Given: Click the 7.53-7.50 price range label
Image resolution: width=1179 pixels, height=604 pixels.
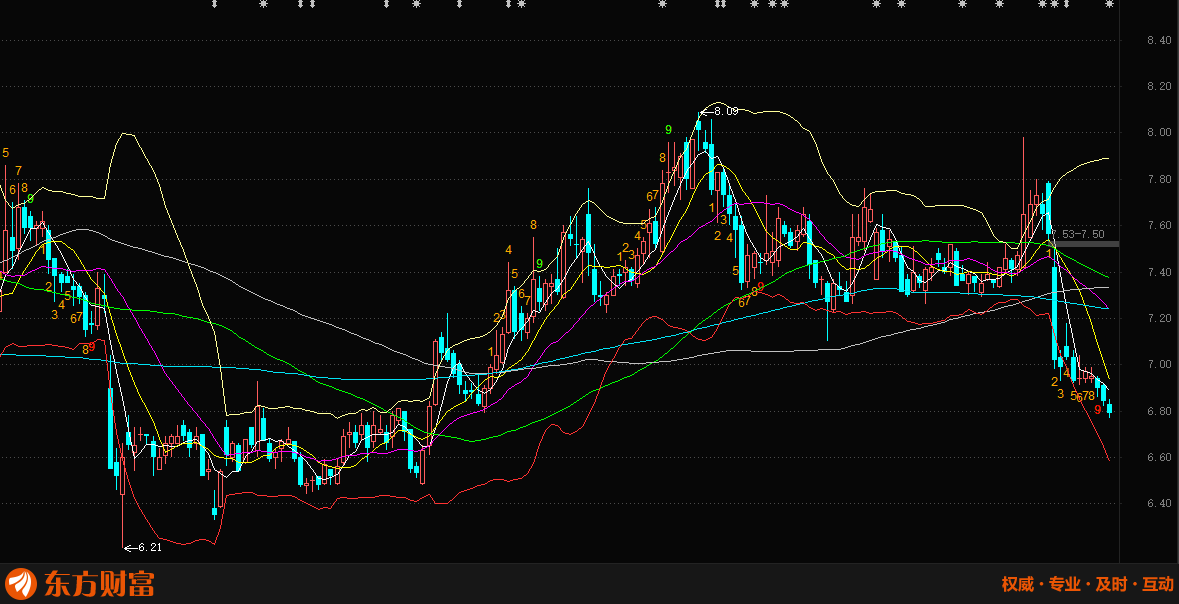Looking at the screenshot, I should point(1077,234).
